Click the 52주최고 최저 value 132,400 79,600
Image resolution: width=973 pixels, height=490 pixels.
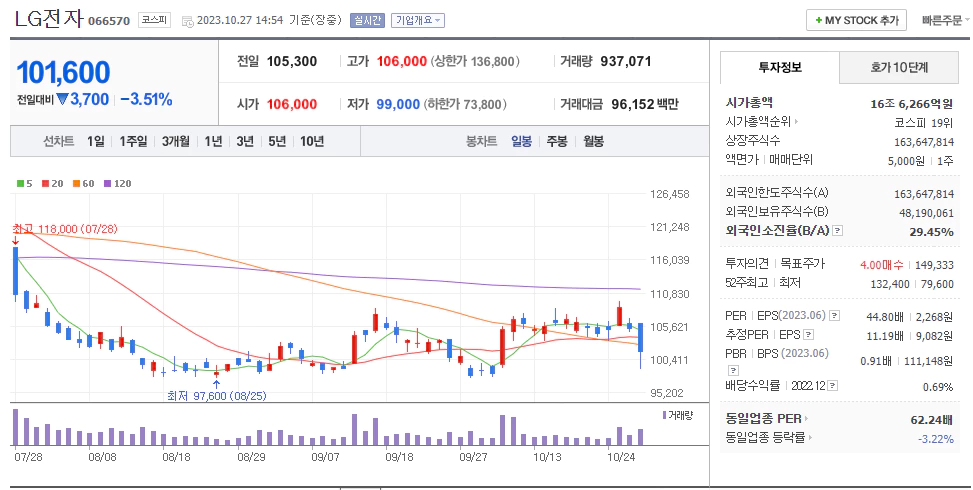click(x=912, y=284)
